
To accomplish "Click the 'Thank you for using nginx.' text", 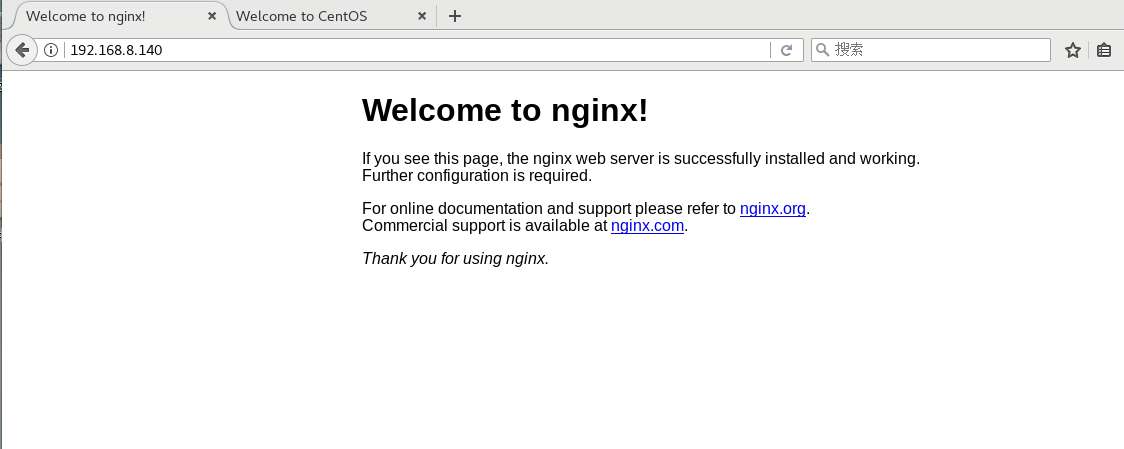I will click(x=455, y=258).
